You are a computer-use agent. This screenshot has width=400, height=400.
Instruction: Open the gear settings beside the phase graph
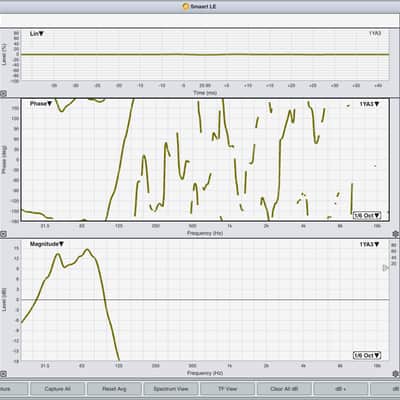(396, 234)
